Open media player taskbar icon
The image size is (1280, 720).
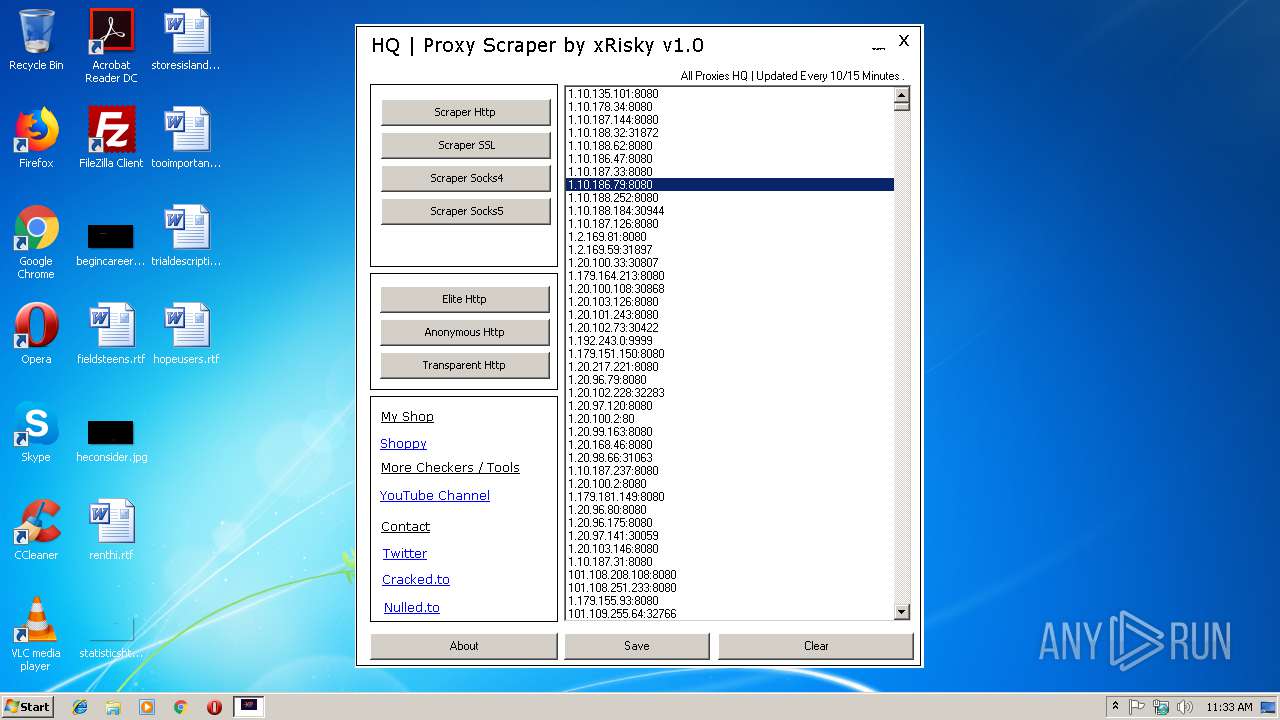[x=147, y=707]
